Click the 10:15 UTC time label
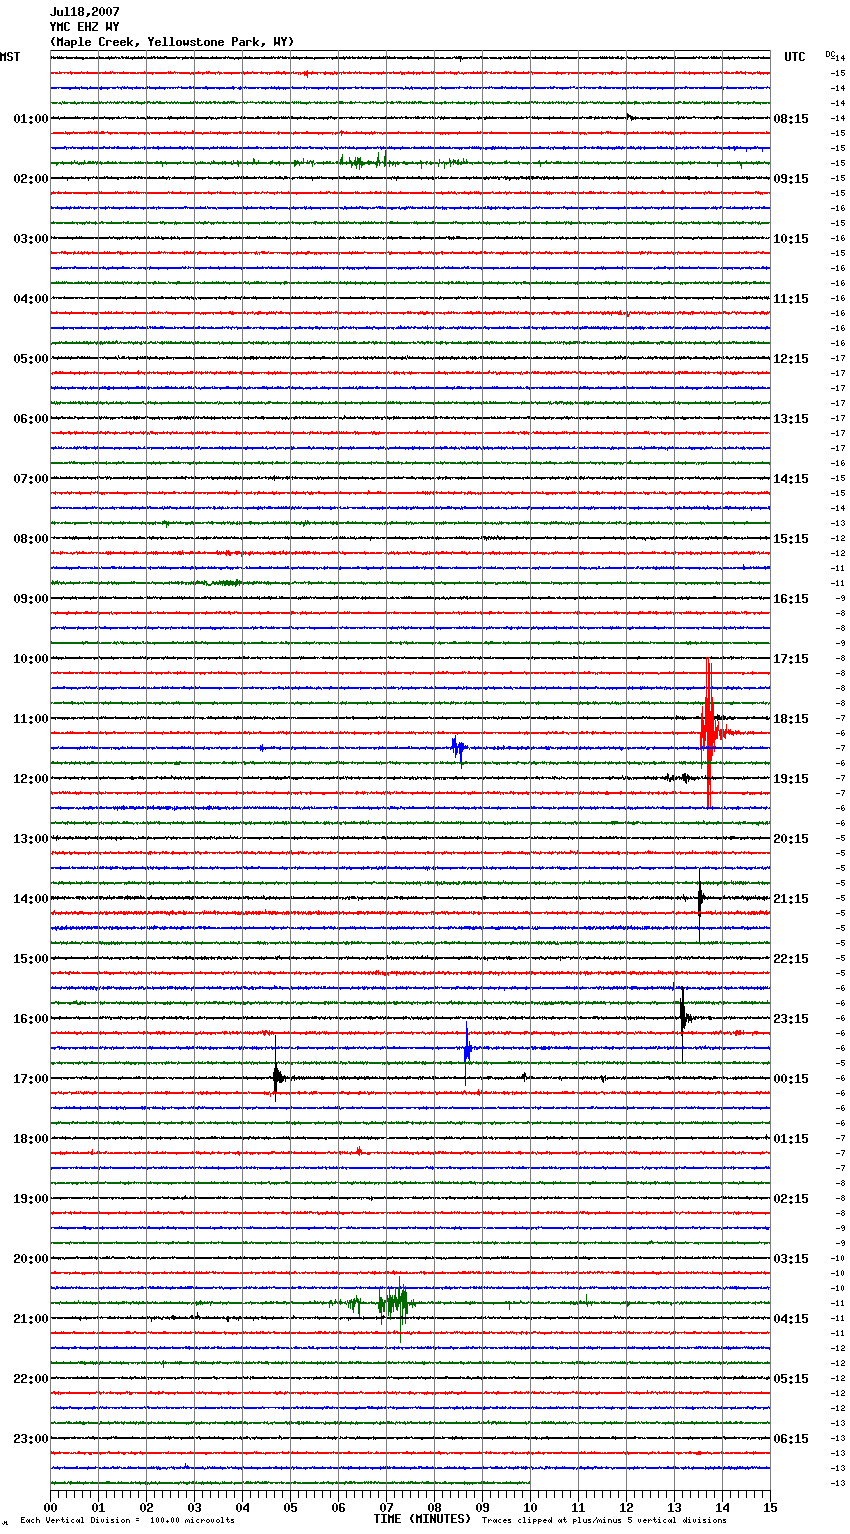850x1534 pixels. [x=791, y=239]
